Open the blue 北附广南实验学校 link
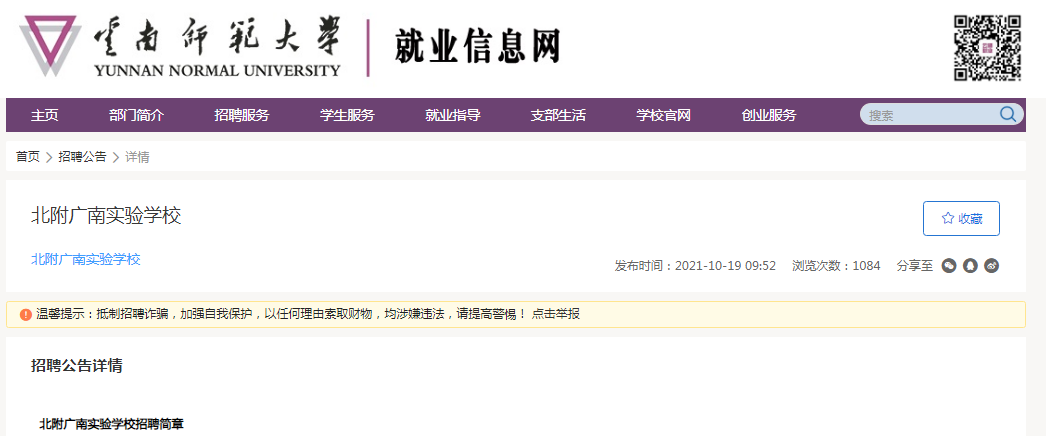The image size is (1046, 436). [x=86, y=259]
